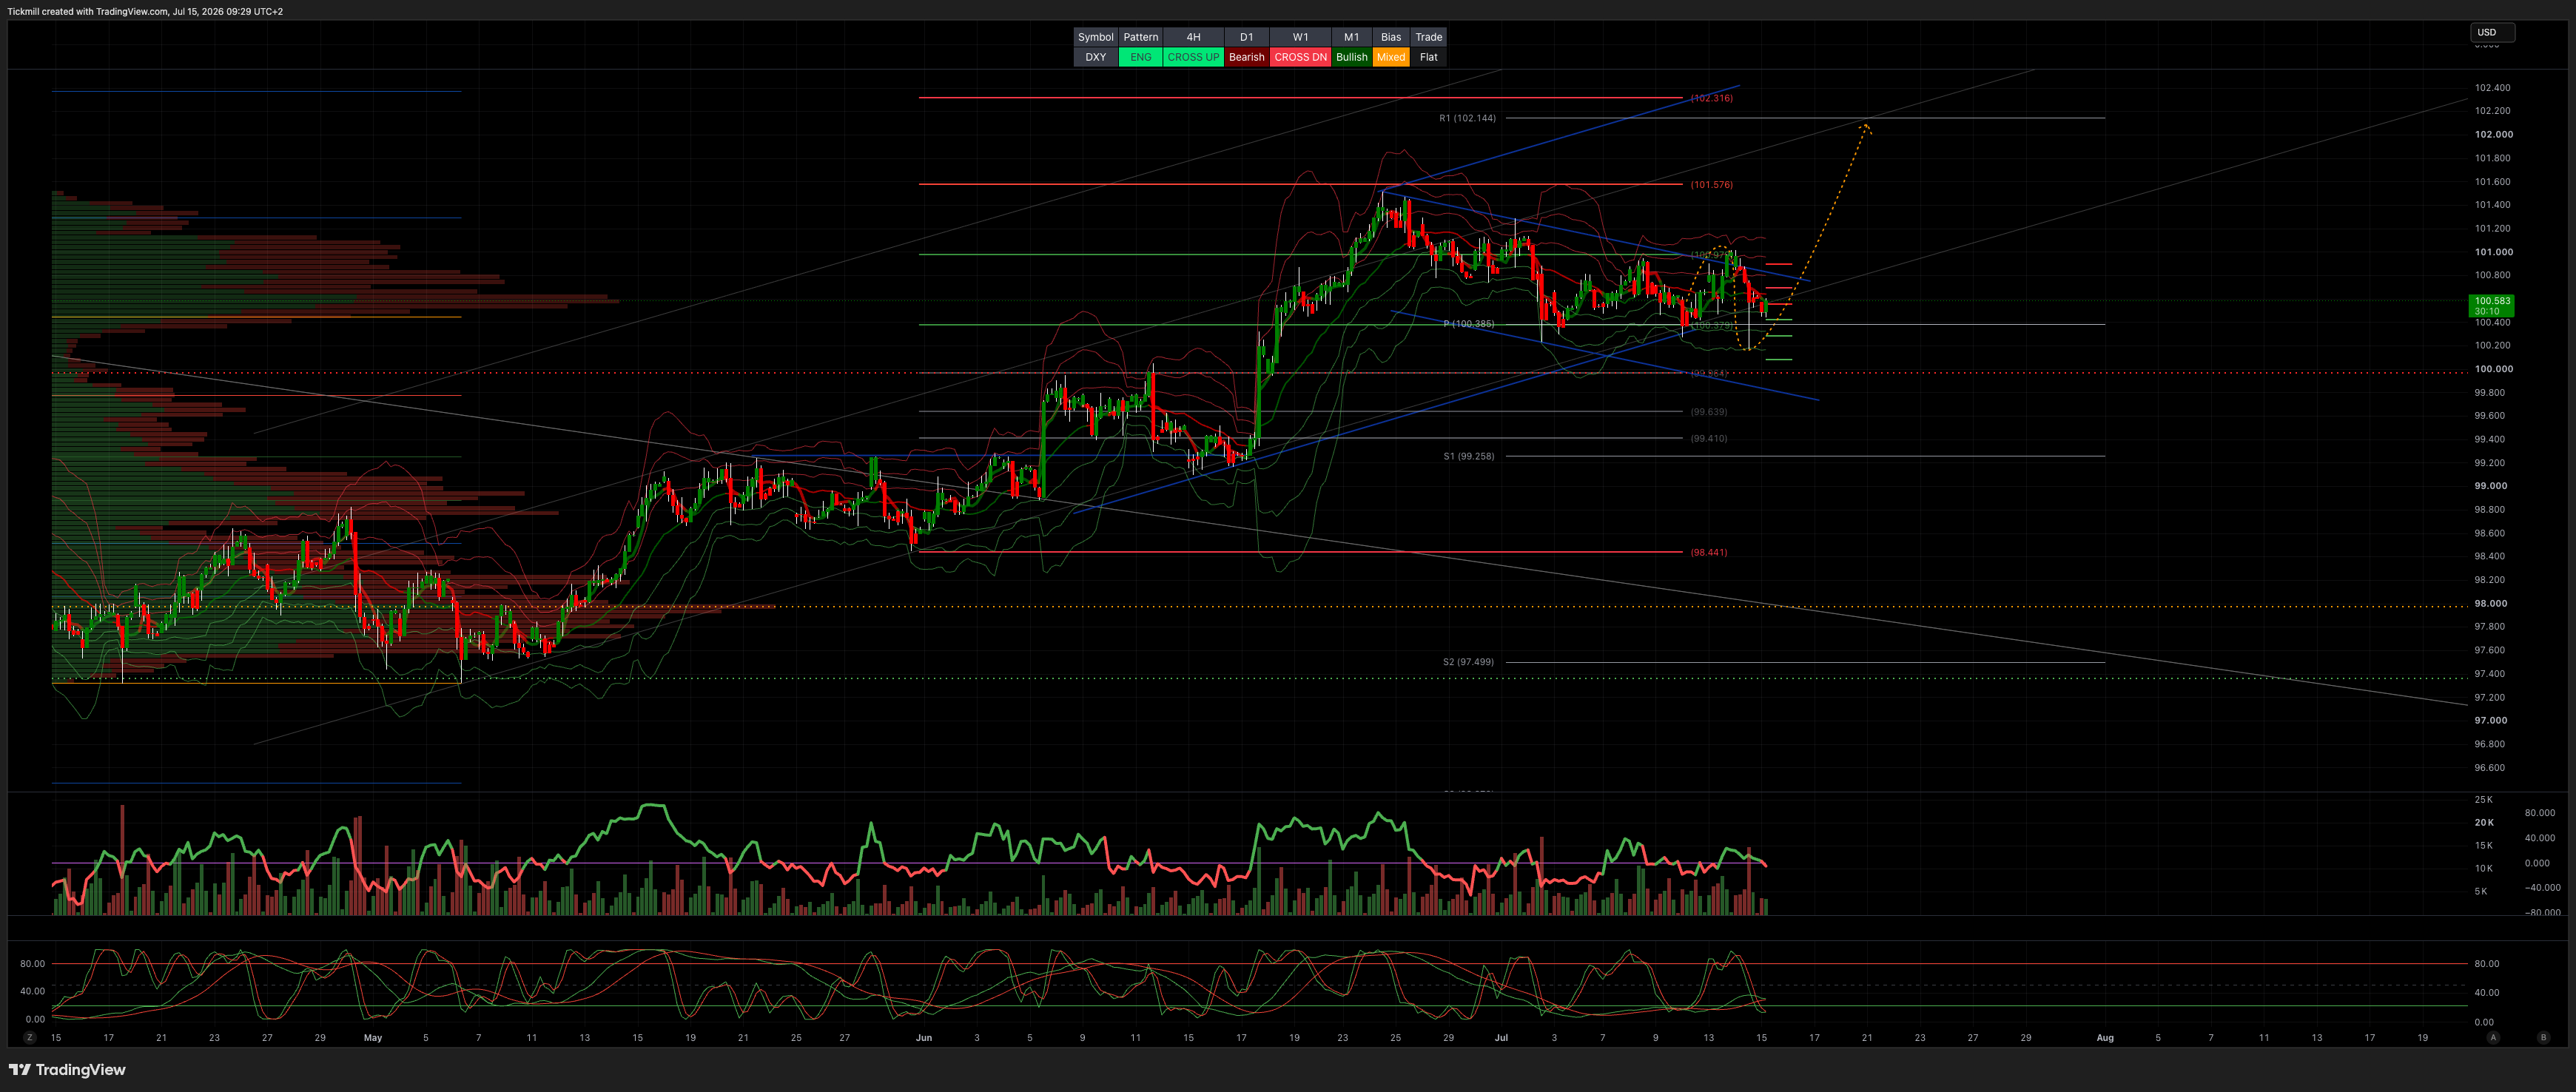The height and width of the screenshot is (1092, 2576).
Task: Click the Flat trade cell
Action: coord(1428,57)
